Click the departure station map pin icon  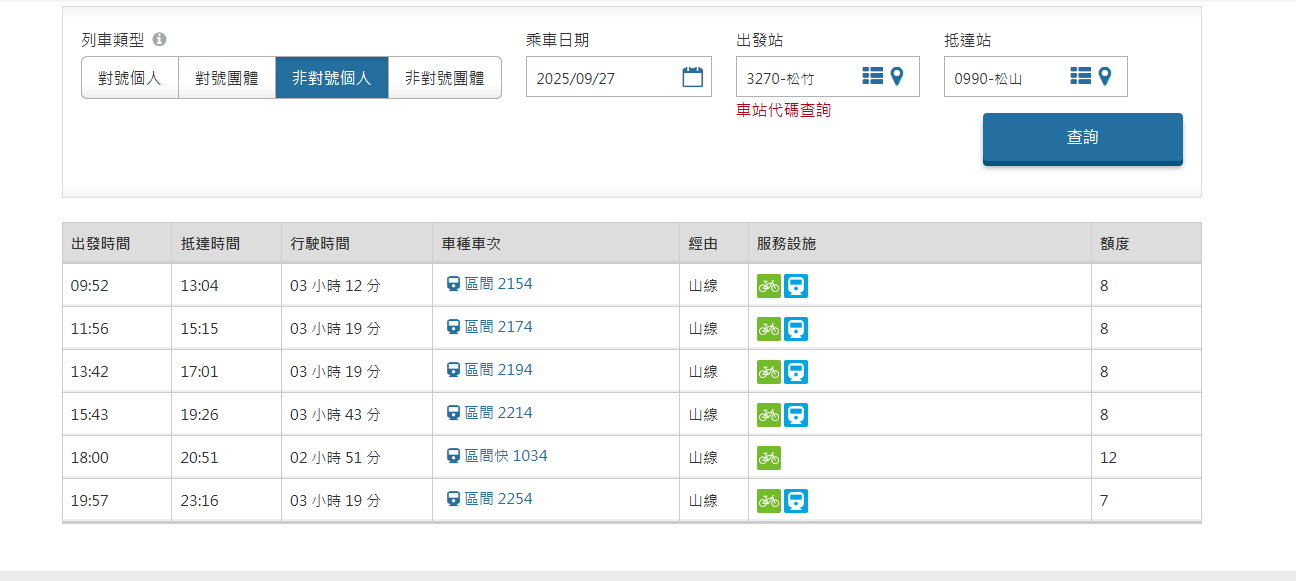897,76
